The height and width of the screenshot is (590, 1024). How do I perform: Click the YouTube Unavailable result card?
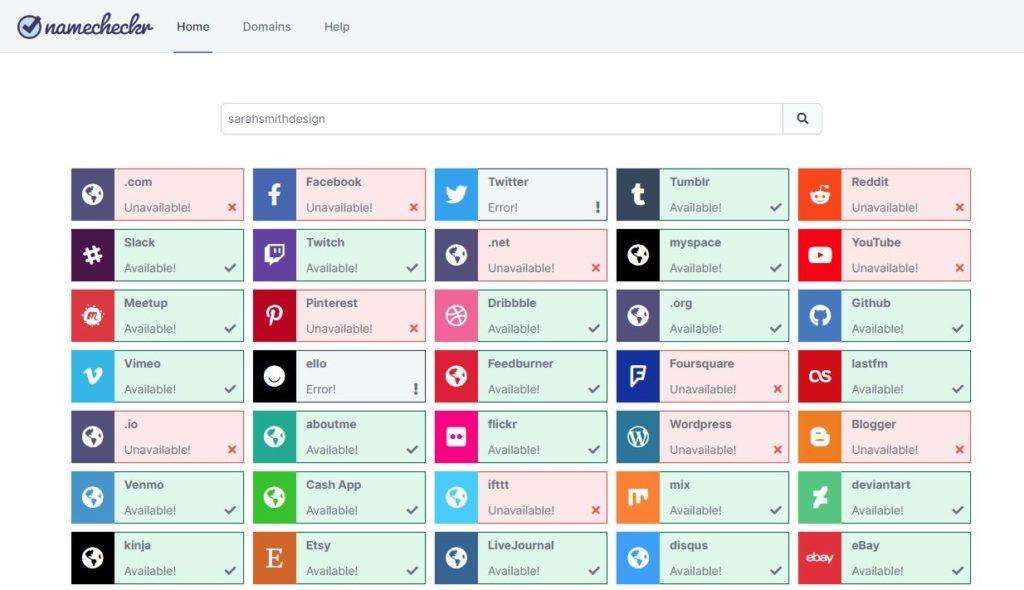pyautogui.click(x=884, y=255)
